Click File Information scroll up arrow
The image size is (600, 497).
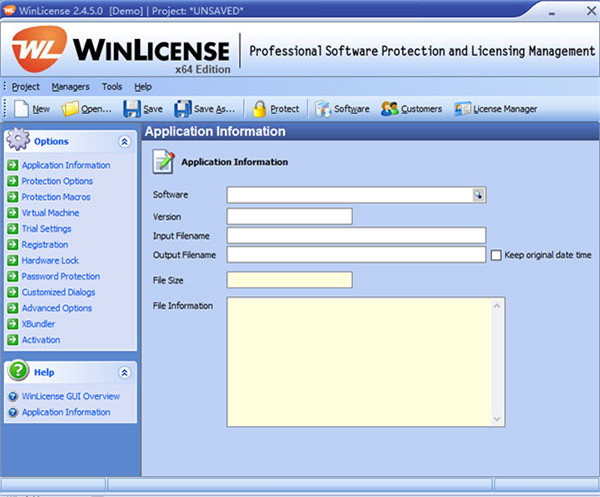497,306
